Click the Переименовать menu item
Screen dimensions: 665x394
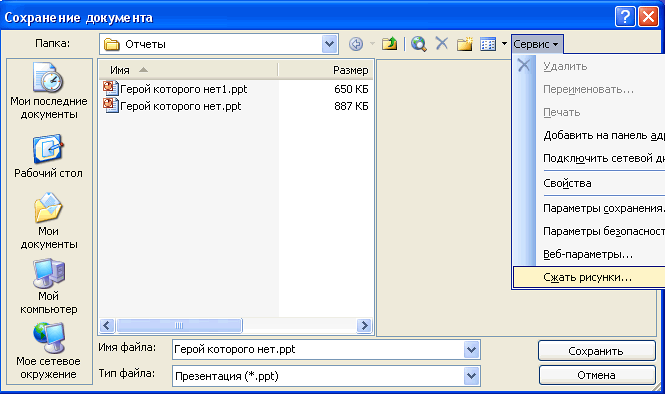(589, 89)
